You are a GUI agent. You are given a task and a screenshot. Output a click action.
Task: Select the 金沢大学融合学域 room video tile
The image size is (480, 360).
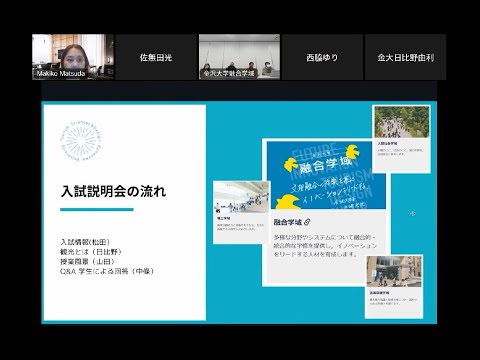pos(239,57)
